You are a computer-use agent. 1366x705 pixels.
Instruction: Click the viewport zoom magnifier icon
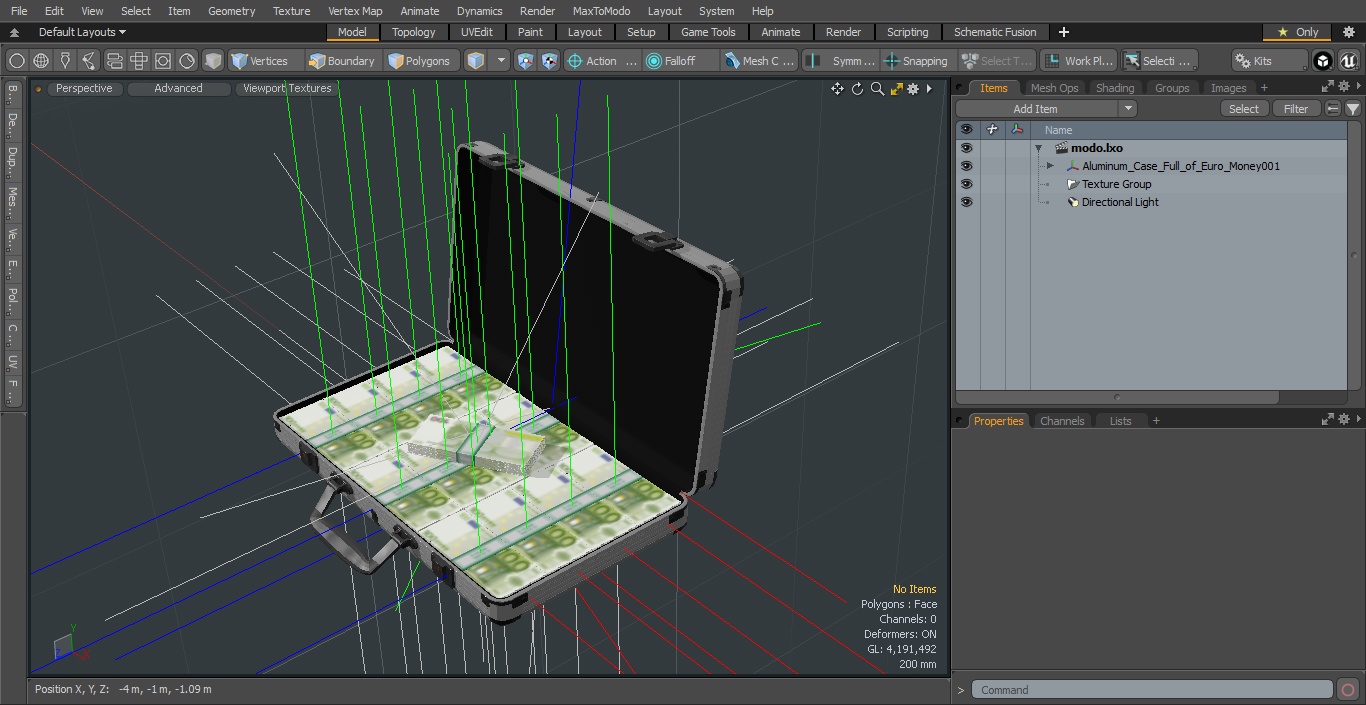pos(877,89)
